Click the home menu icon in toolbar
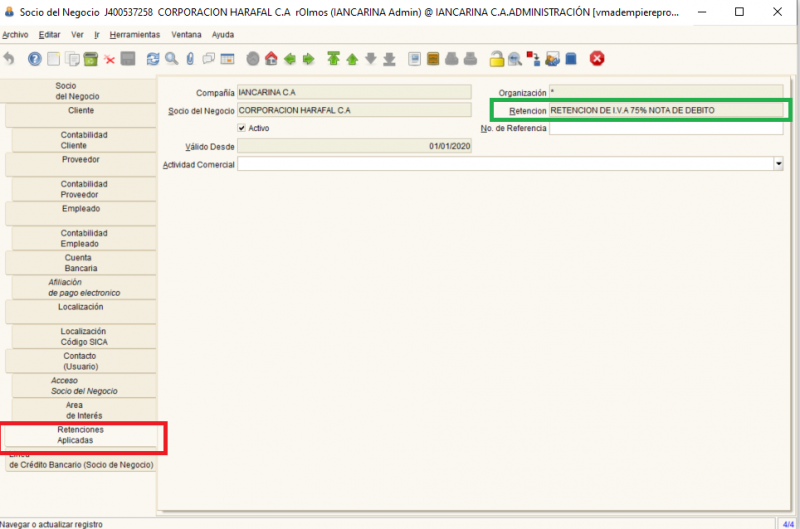This screenshot has height=529, width=800. coord(270,59)
